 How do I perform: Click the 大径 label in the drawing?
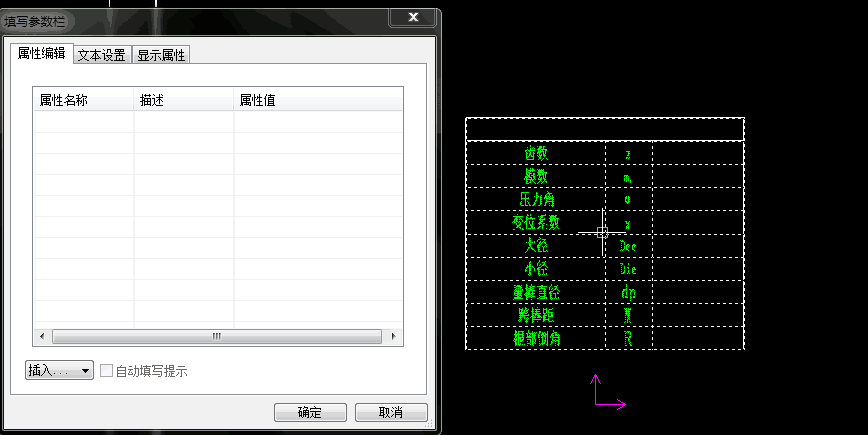pyautogui.click(x=536, y=246)
